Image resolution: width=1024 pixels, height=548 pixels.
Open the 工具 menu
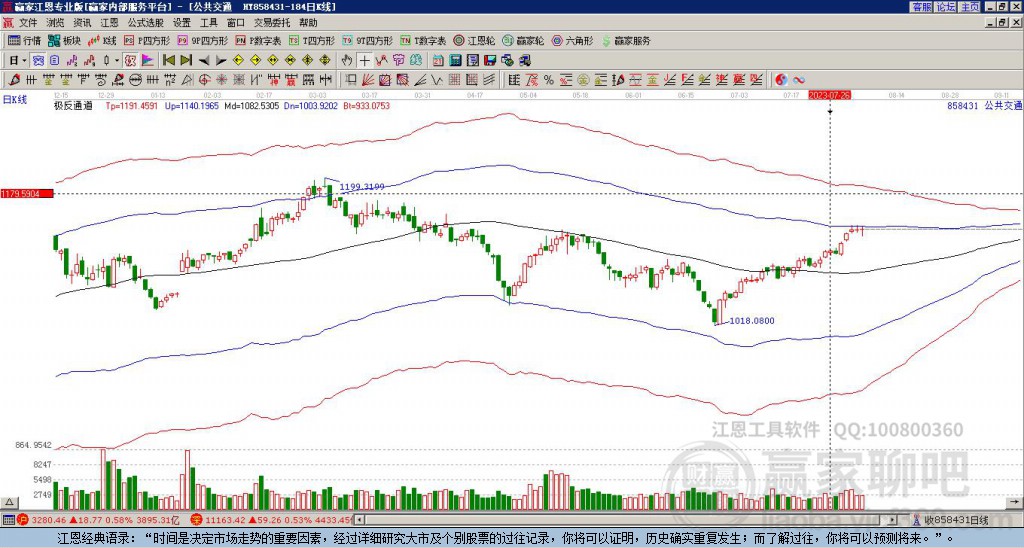[x=209, y=23]
